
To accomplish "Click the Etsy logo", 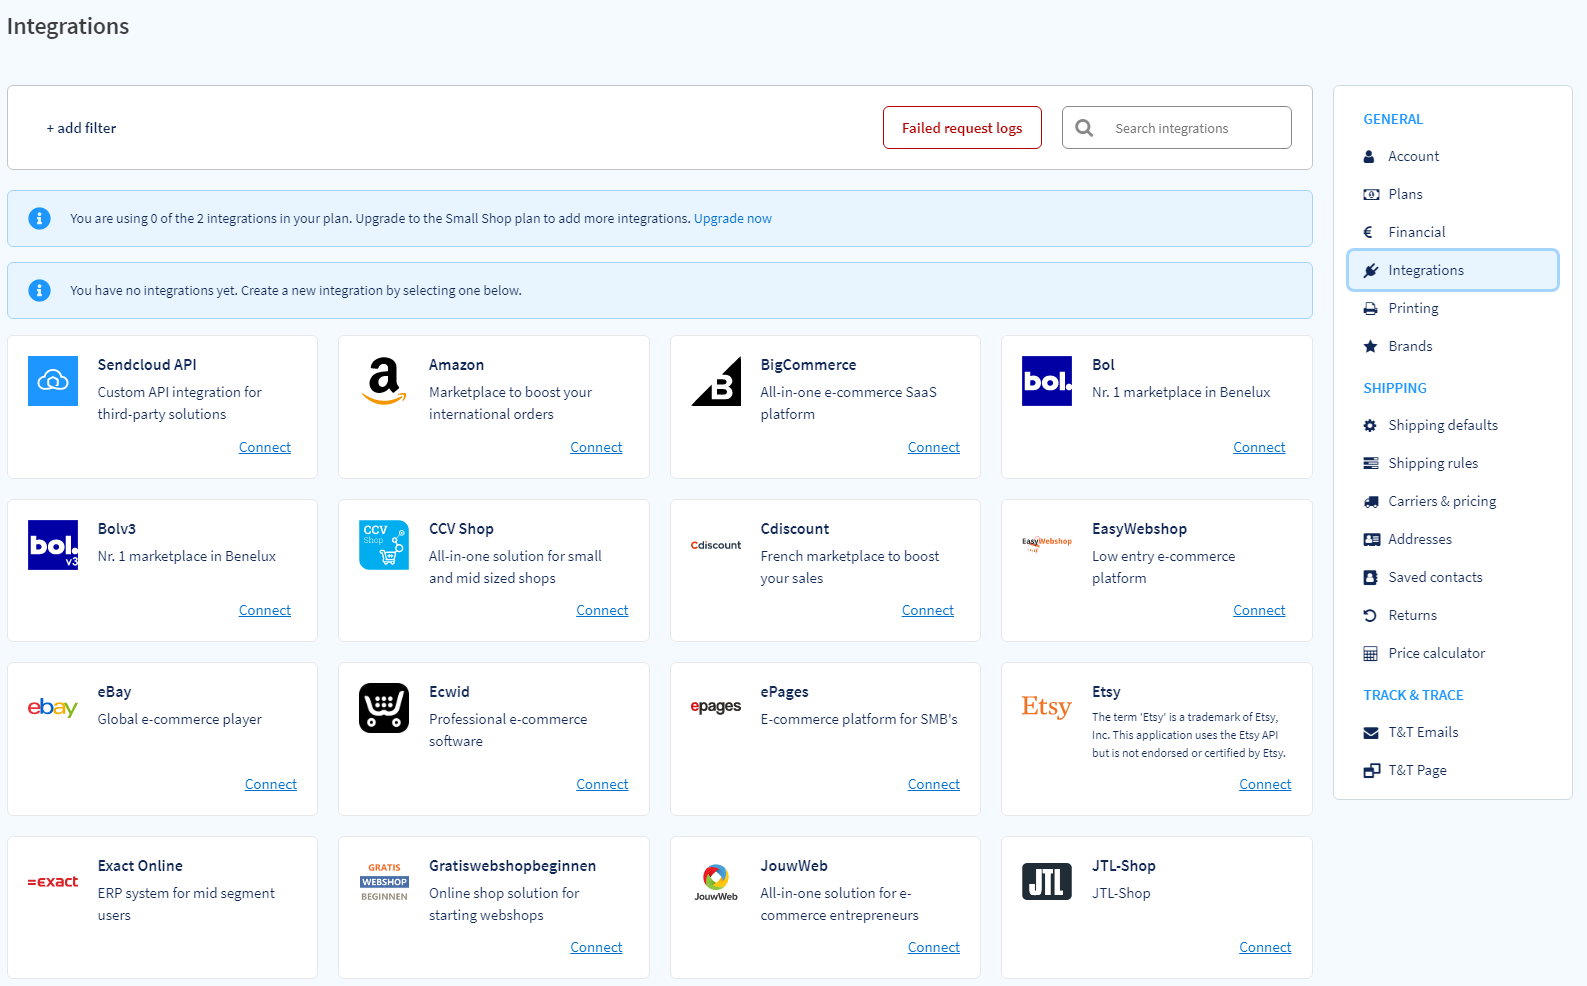I will click(1046, 707).
